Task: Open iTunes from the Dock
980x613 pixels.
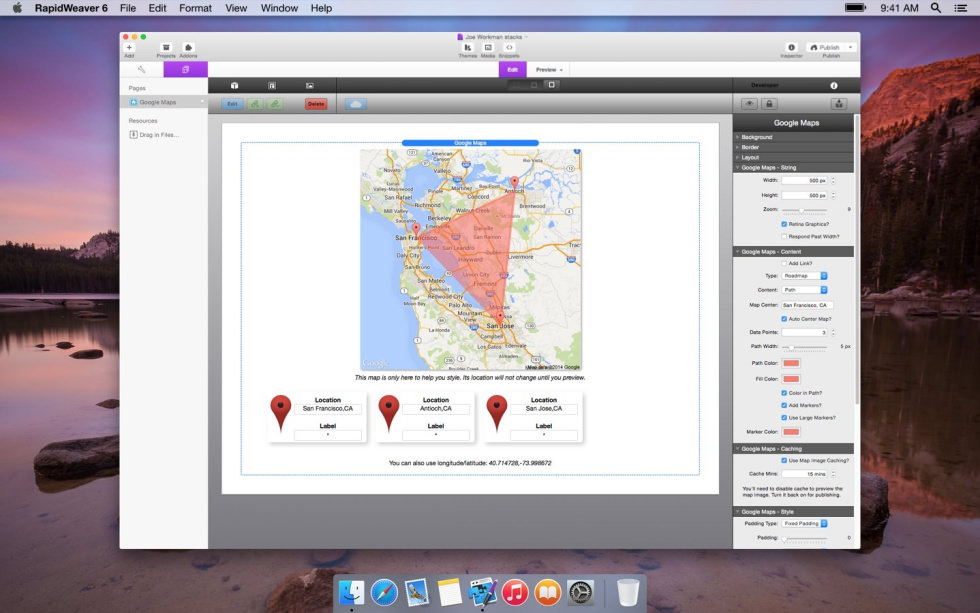Action: [514, 592]
